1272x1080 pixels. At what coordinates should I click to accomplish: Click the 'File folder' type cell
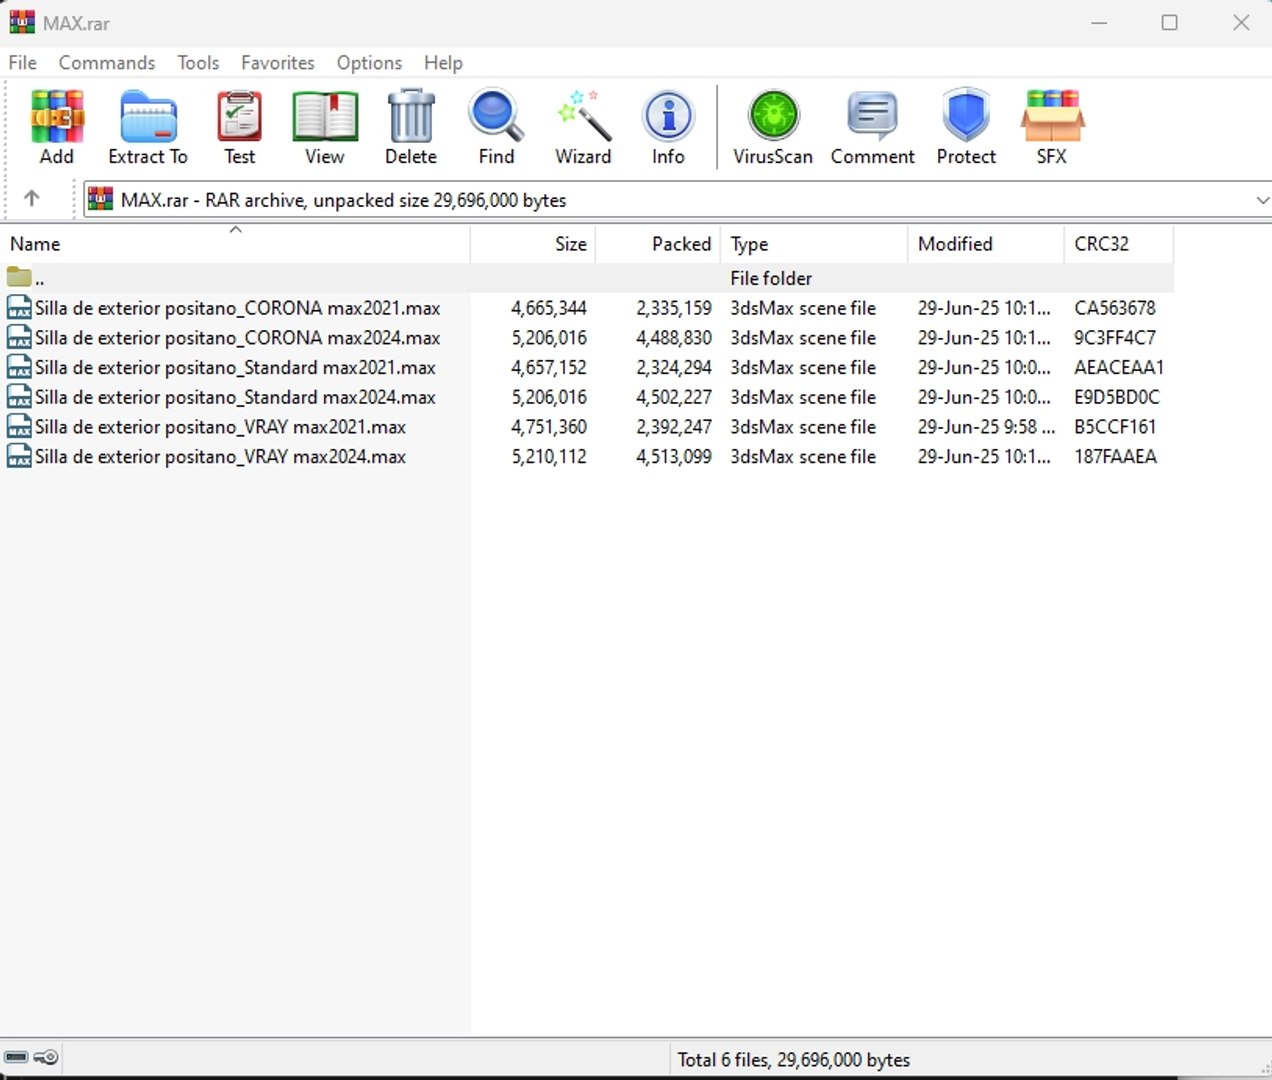pos(771,278)
